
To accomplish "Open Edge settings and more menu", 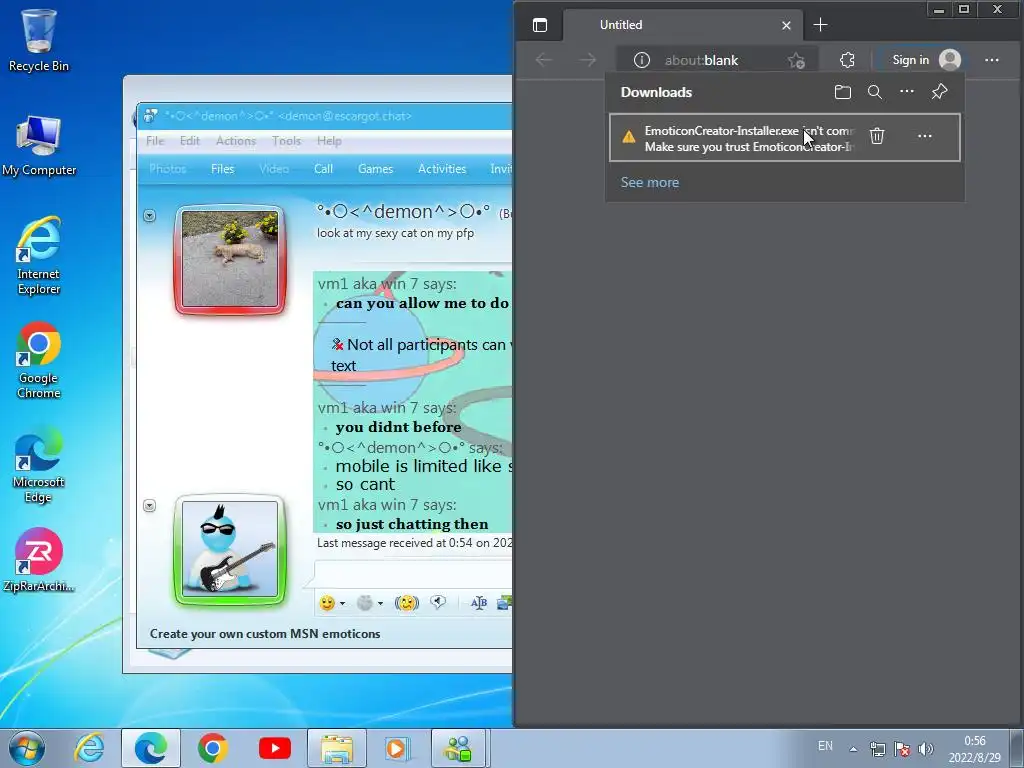I will coord(991,60).
